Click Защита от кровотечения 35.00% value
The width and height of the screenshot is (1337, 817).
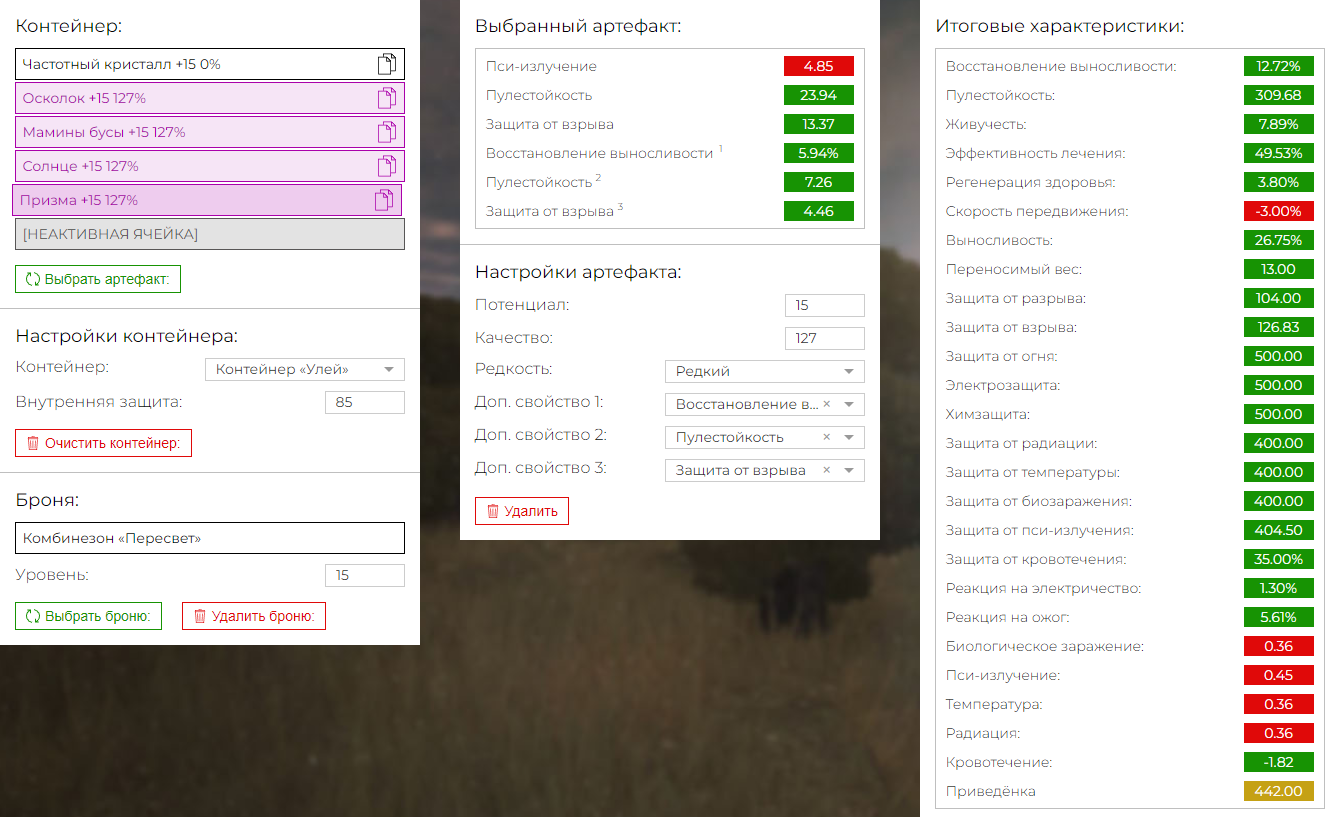click(x=1279, y=560)
